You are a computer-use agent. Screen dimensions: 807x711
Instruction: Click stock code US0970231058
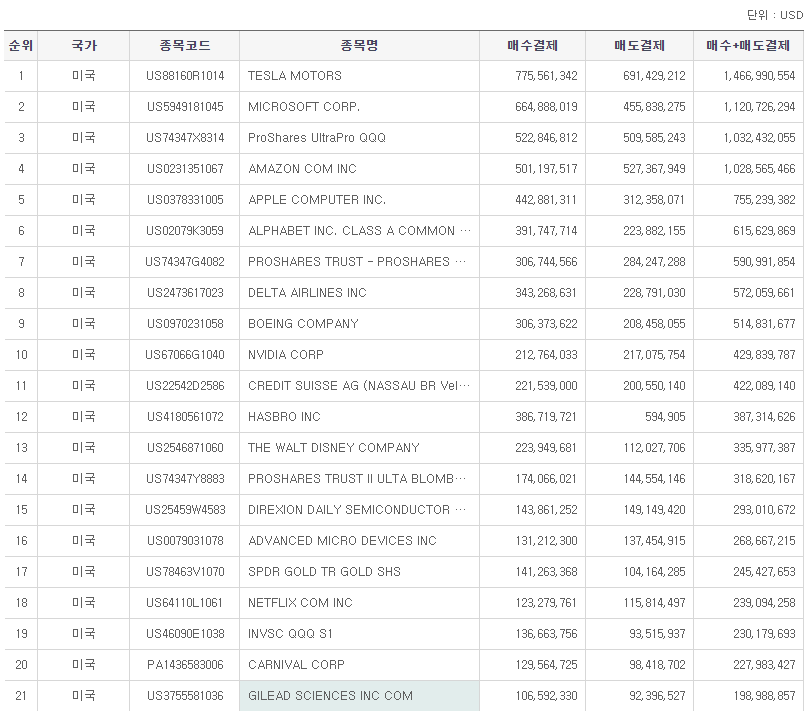click(x=185, y=323)
